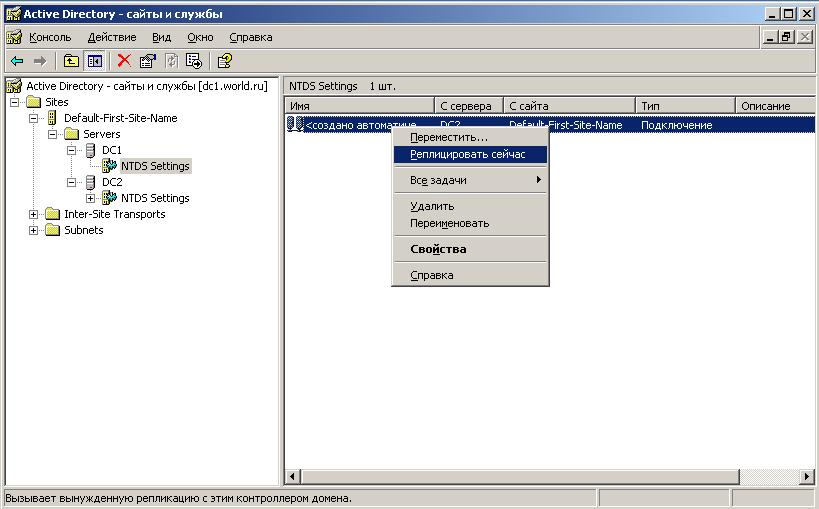Open the Действие menu
The image size is (819, 509).
(112, 37)
